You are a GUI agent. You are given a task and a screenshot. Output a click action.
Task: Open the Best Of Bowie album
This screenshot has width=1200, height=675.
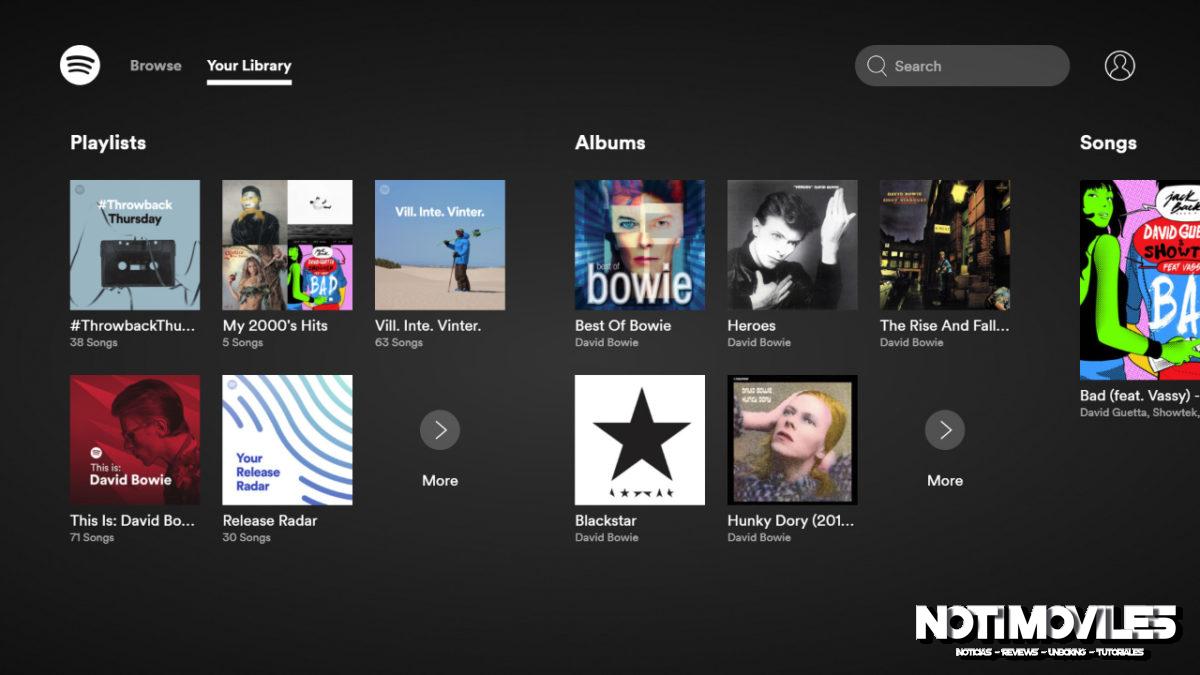click(x=639, y=245)
